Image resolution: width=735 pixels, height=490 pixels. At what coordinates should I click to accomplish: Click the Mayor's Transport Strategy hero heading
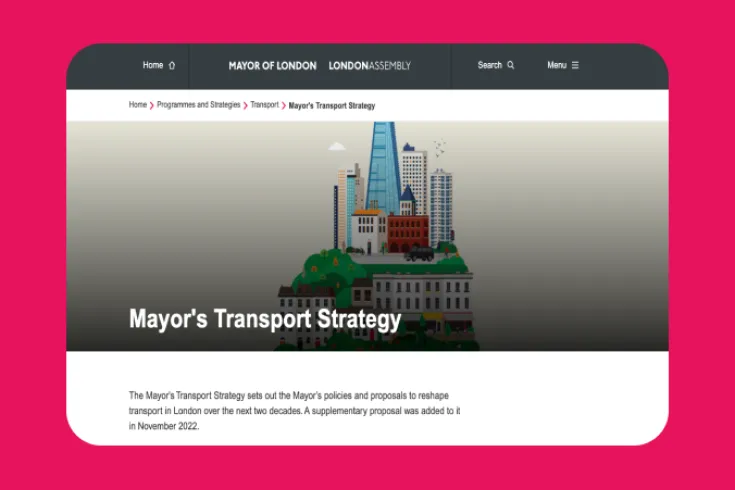pyautogui.click(x=265, y=319)
